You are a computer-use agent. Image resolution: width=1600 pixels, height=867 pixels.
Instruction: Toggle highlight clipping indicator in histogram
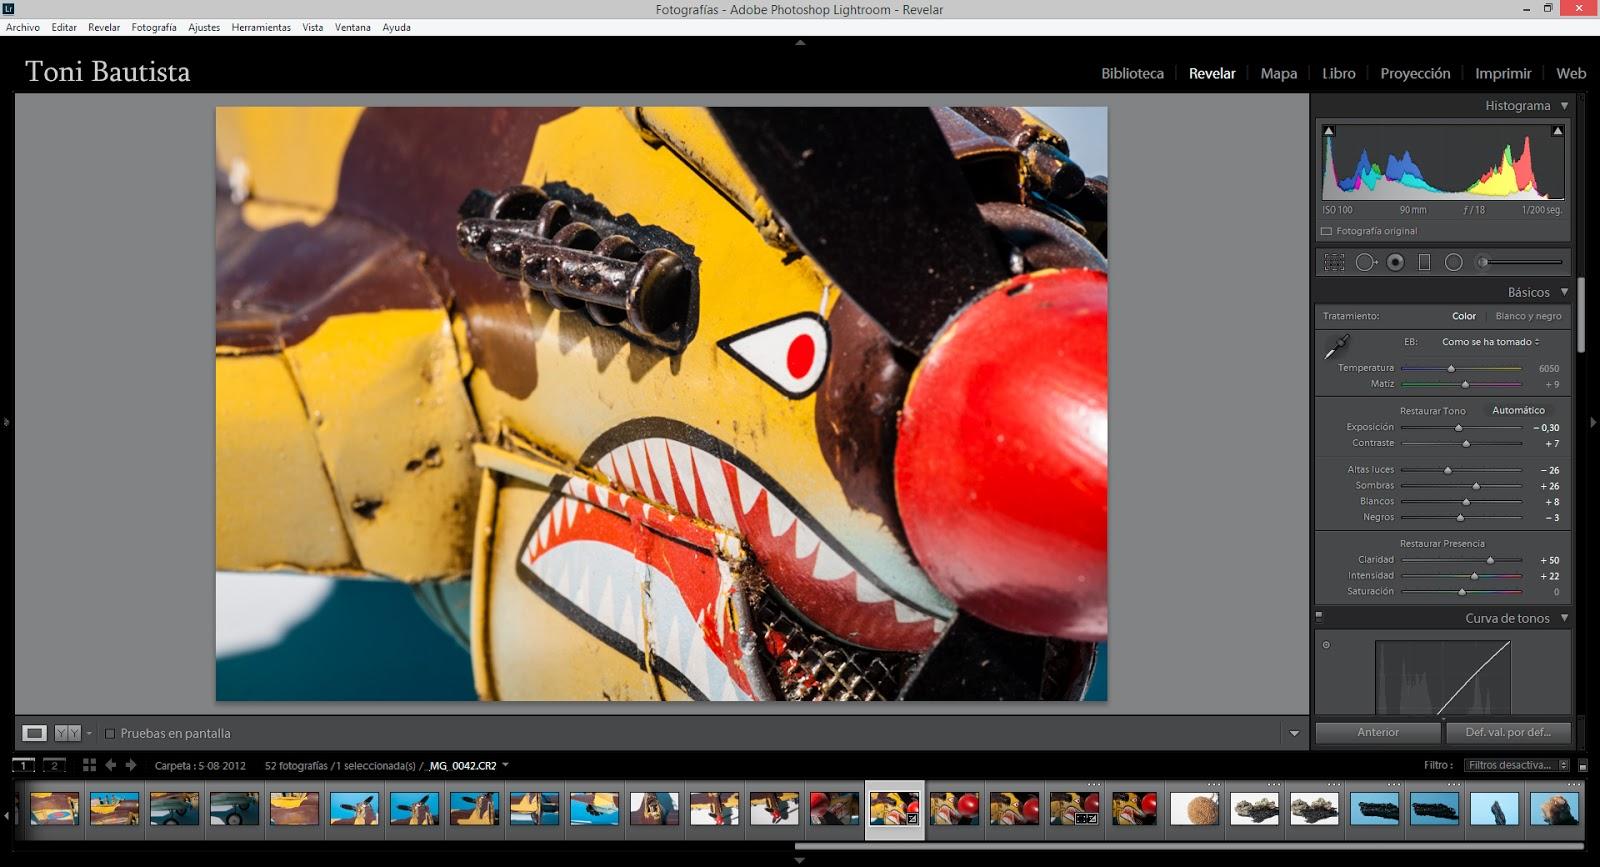click(x=1557, y=131)
